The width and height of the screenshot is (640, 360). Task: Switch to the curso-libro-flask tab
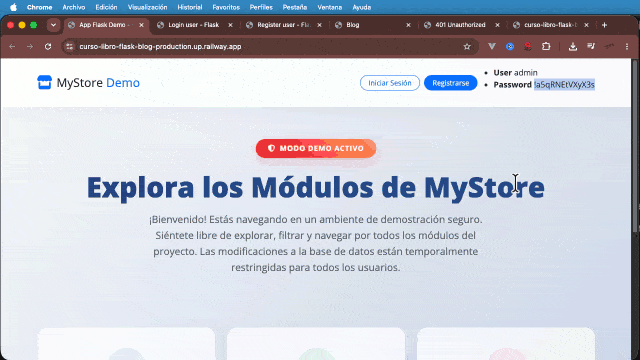550,25
